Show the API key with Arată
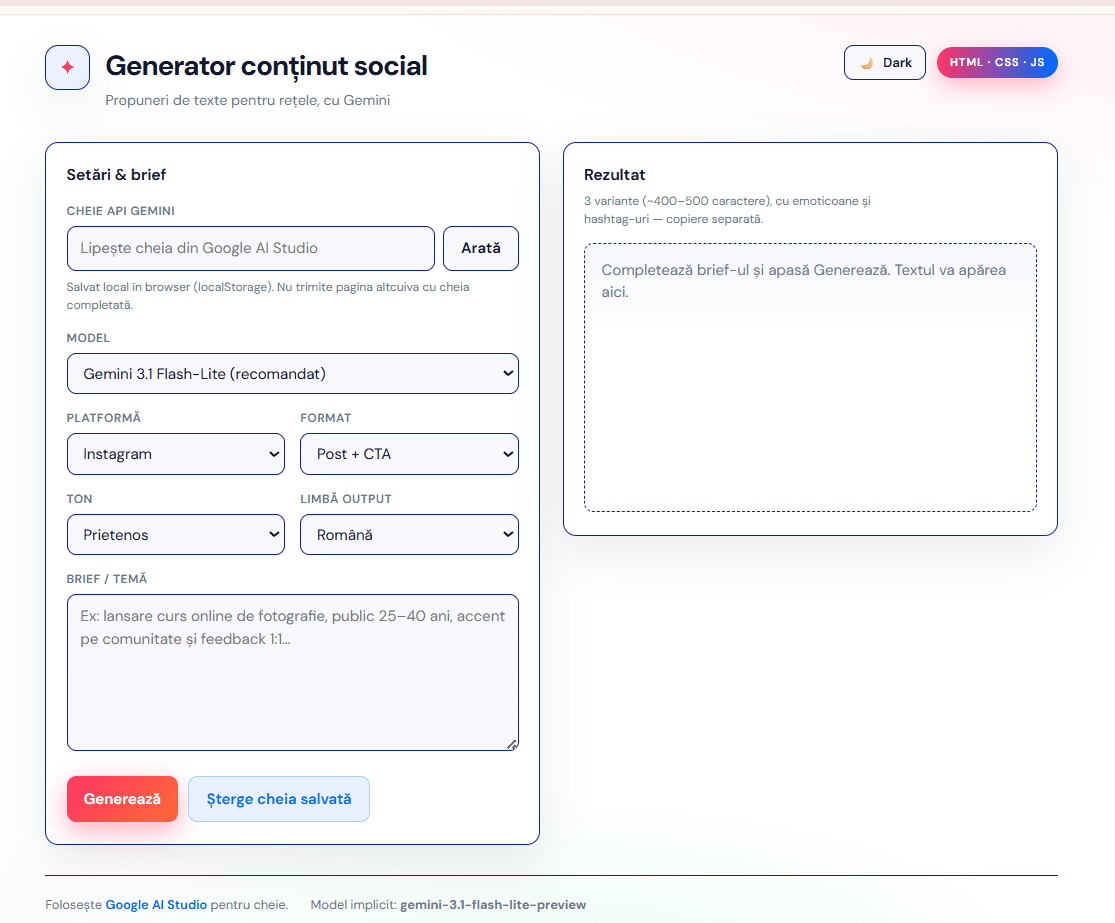Image resolution: width=1115 pixels, height=923 pixels. point(480,248)
